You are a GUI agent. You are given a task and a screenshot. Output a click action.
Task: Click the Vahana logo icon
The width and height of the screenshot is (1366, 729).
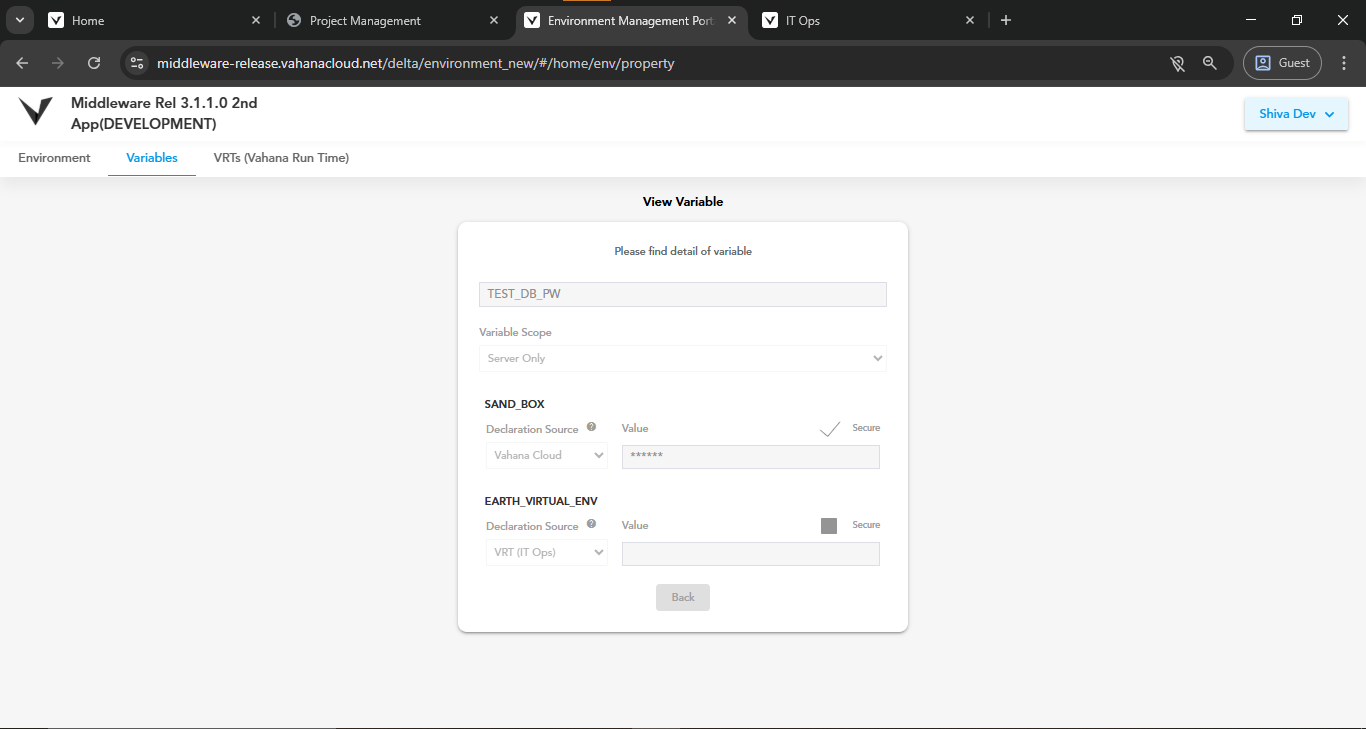point(35,111)
